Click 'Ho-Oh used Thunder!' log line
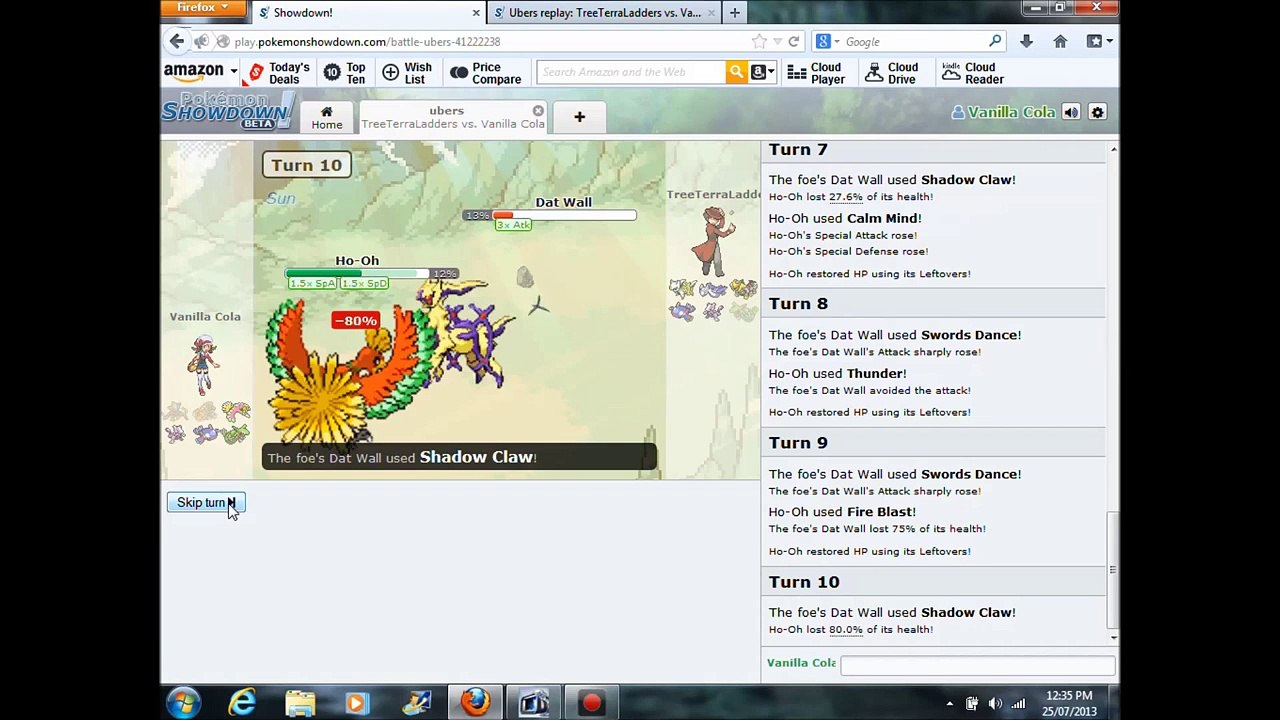1280x720 pixels. [837, 374]
